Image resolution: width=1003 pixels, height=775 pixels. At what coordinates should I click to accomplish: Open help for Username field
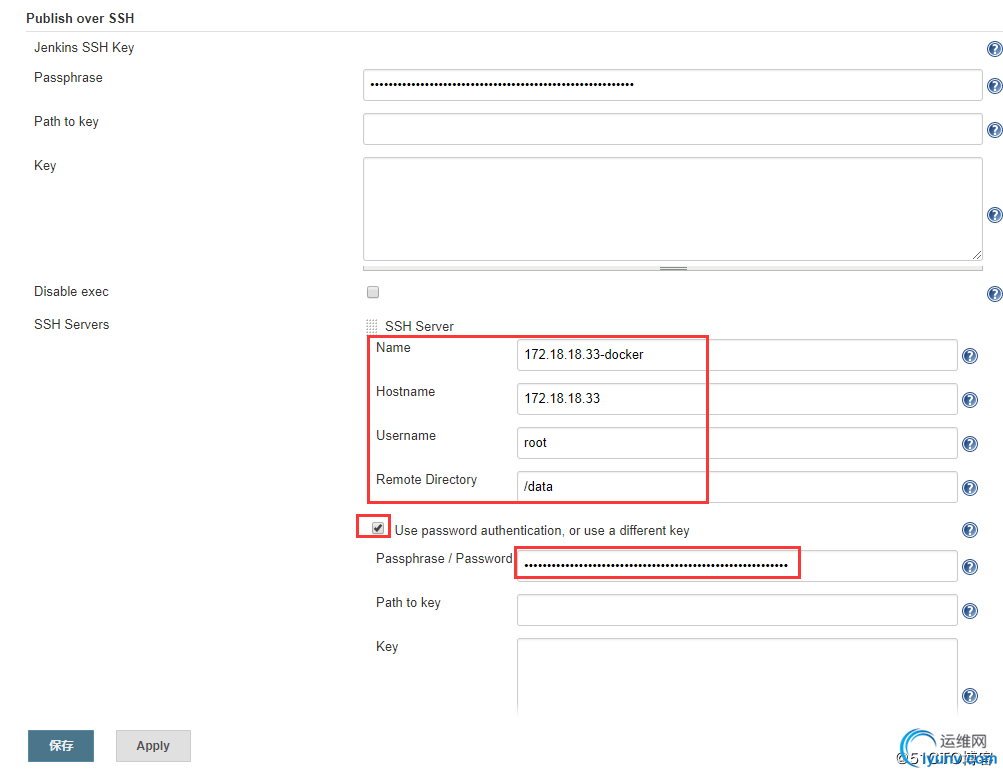click(x=970, y=444)
